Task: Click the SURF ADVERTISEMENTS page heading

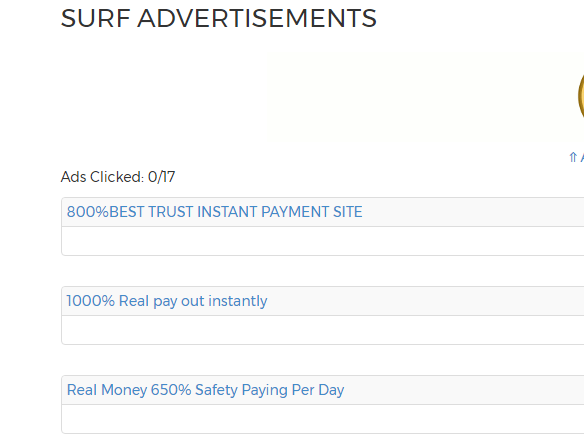Action: [x=219, y=18]
